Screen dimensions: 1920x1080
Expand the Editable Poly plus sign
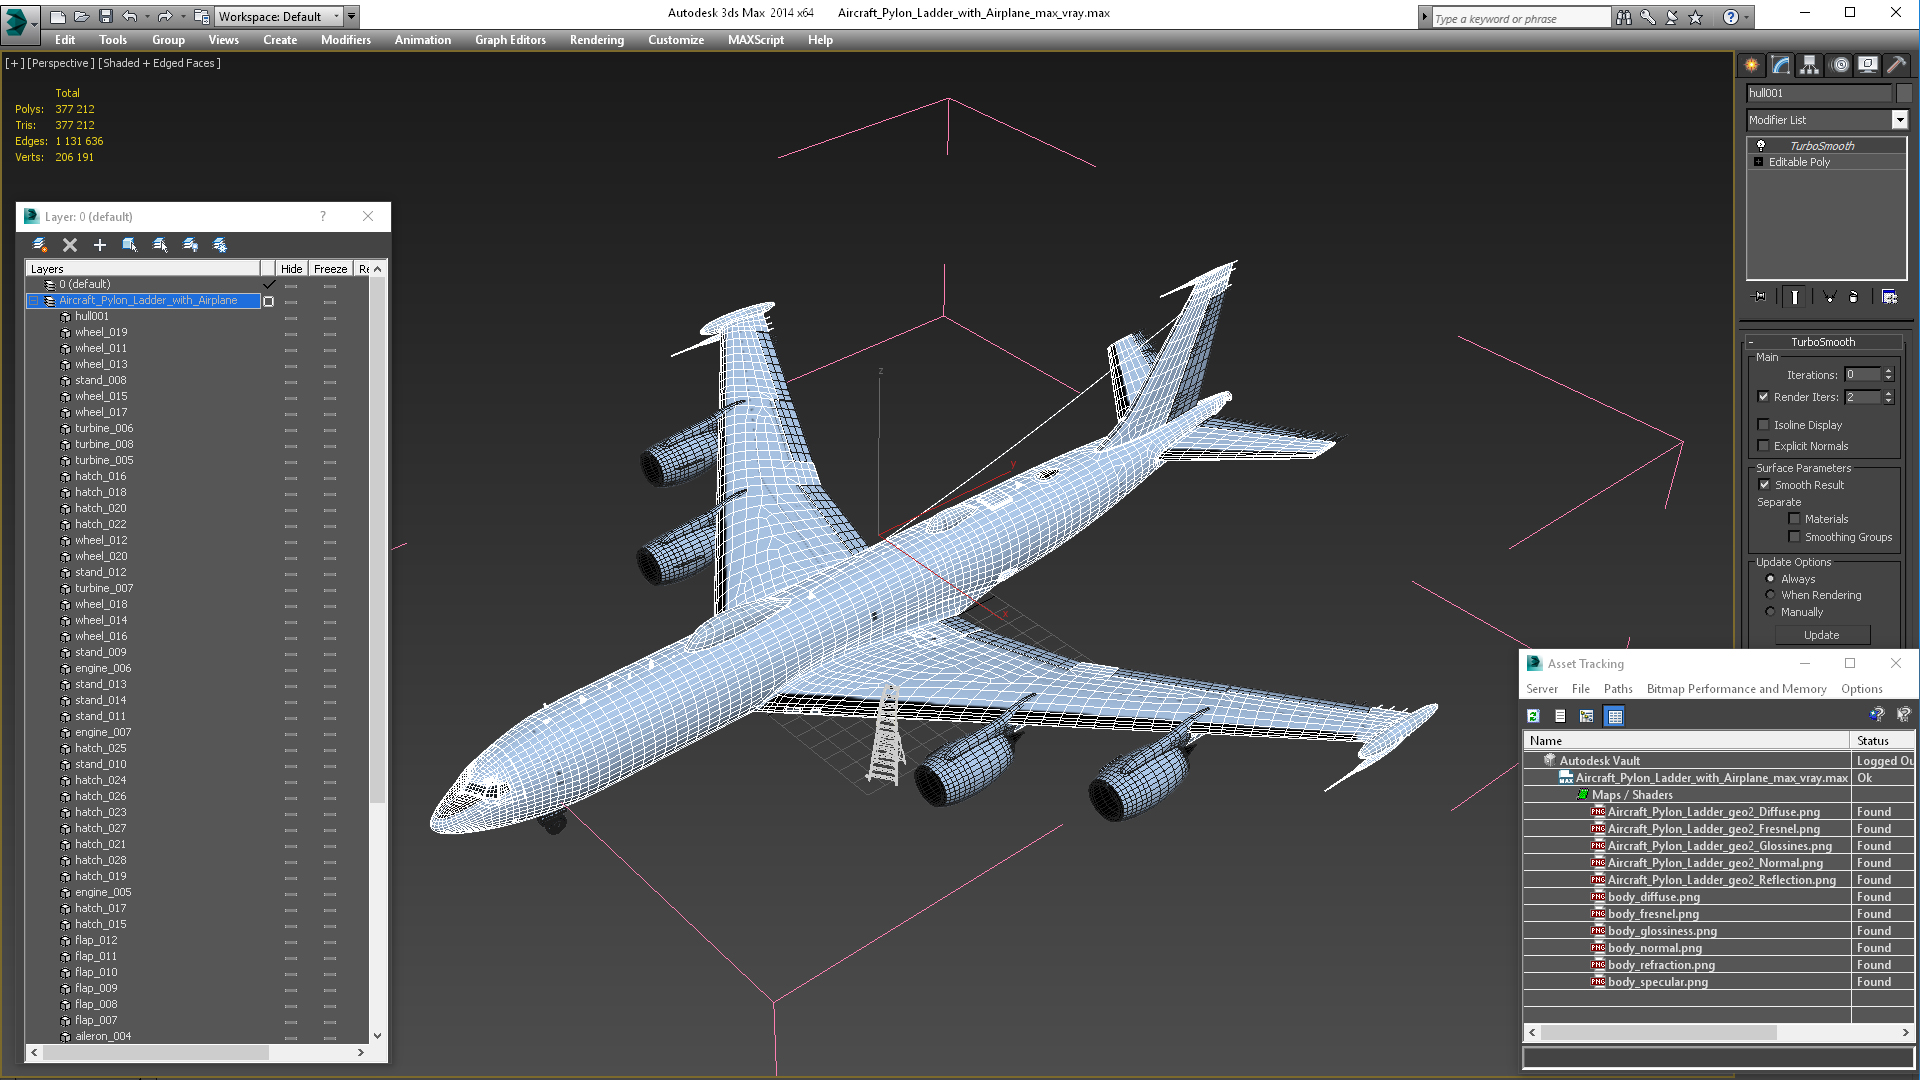coord(1759,162)
